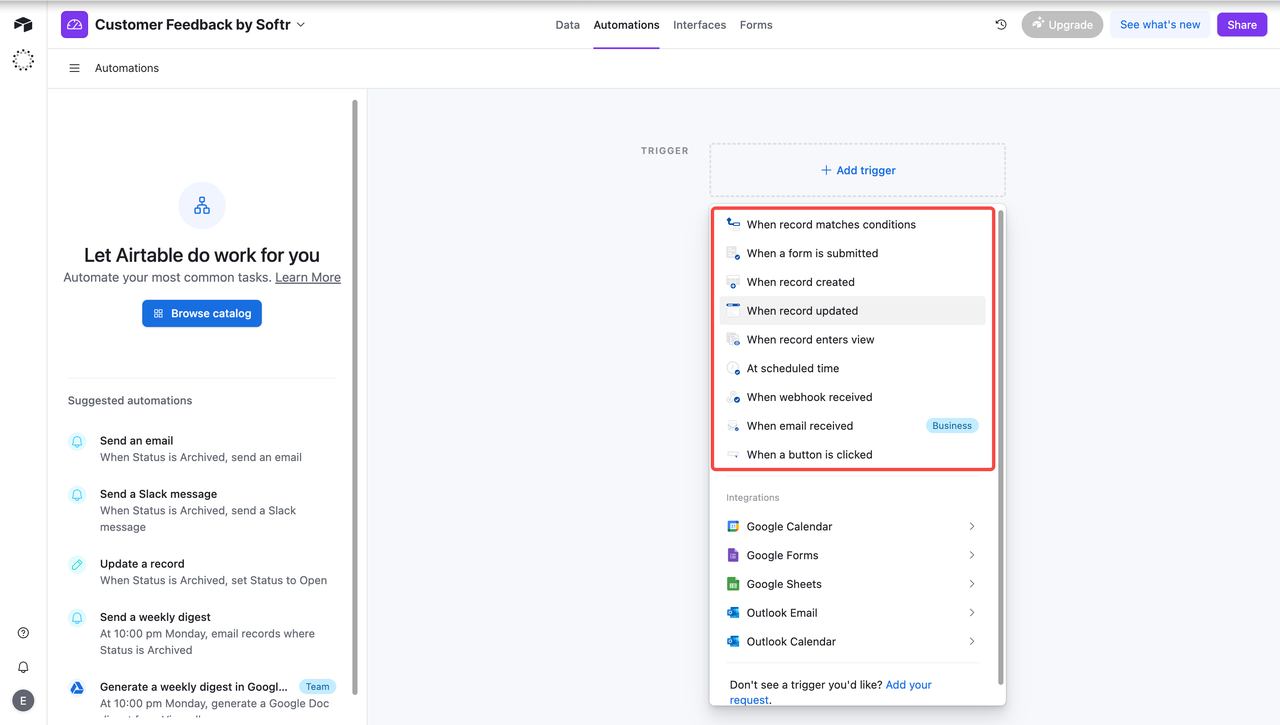Click the hamburger menu icon beside Automations
This screenshot has width=1280, height=725.
pyautogui.click(x=74, y=67)
